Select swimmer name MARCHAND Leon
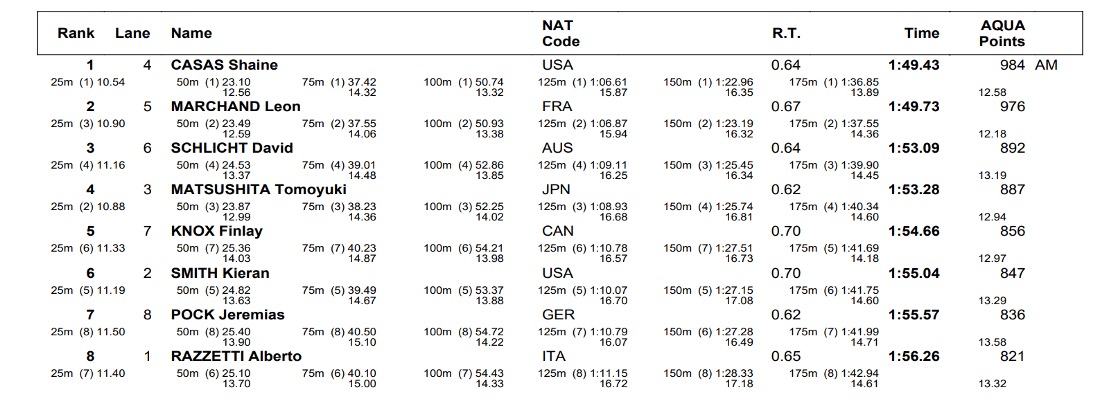 (x=235, y=106)
